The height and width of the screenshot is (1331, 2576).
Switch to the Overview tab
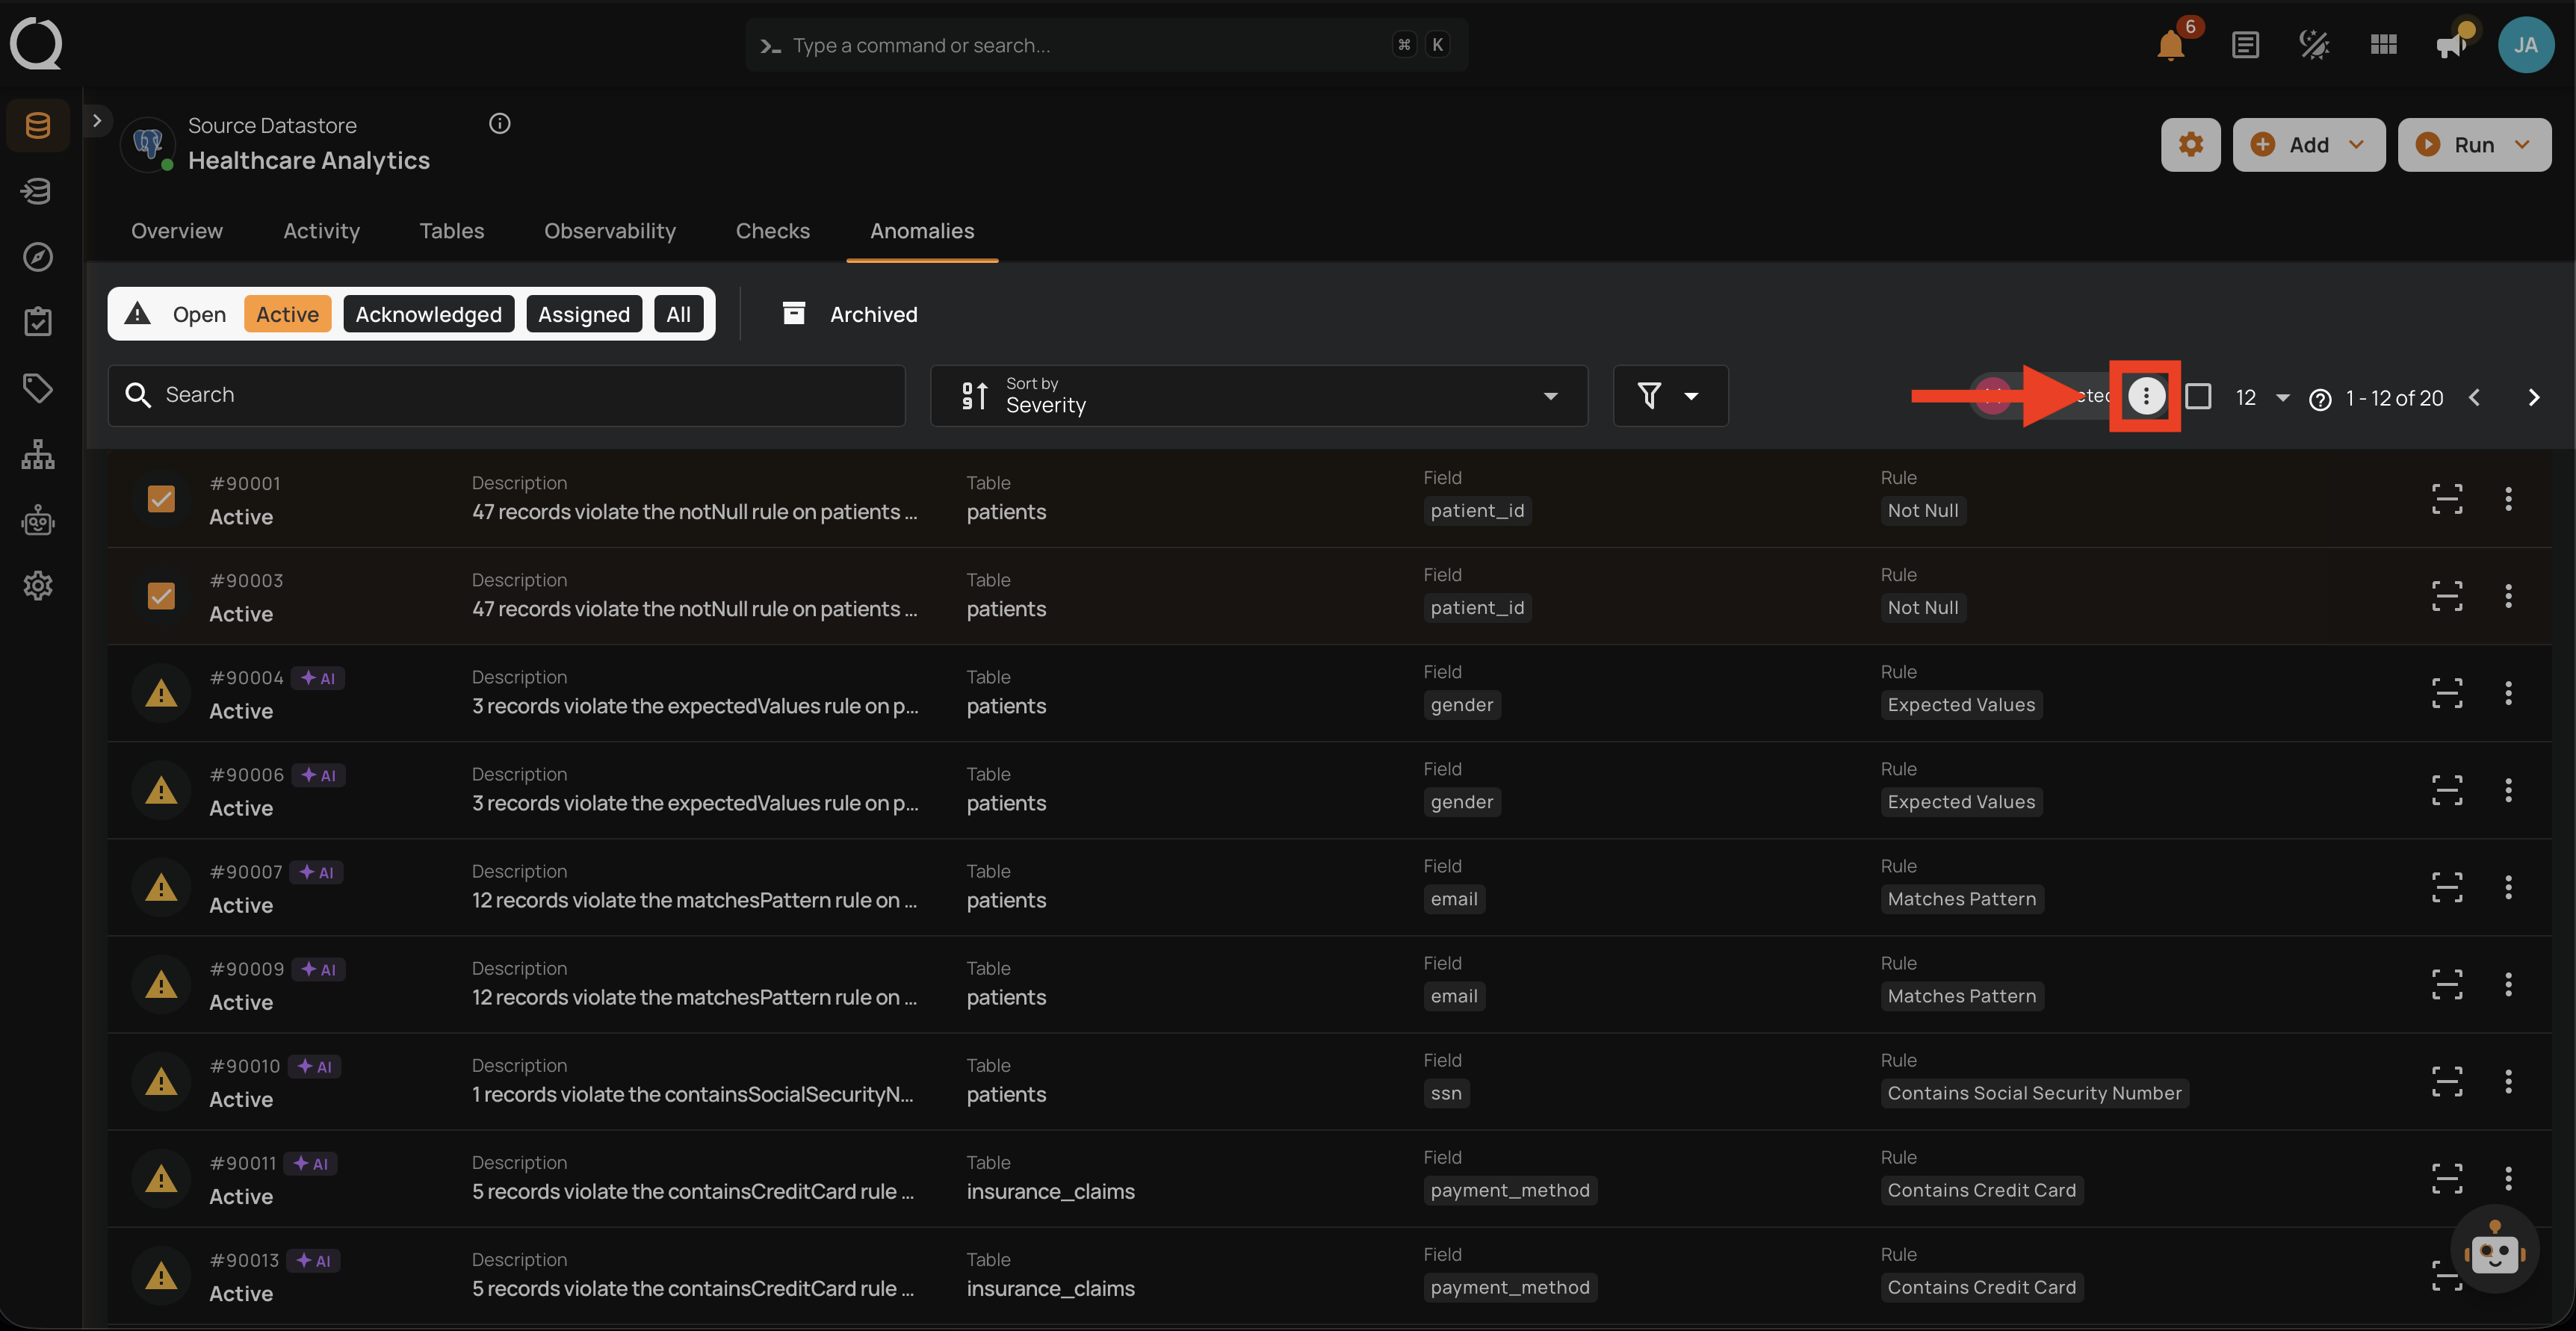(x=177, y=231)
